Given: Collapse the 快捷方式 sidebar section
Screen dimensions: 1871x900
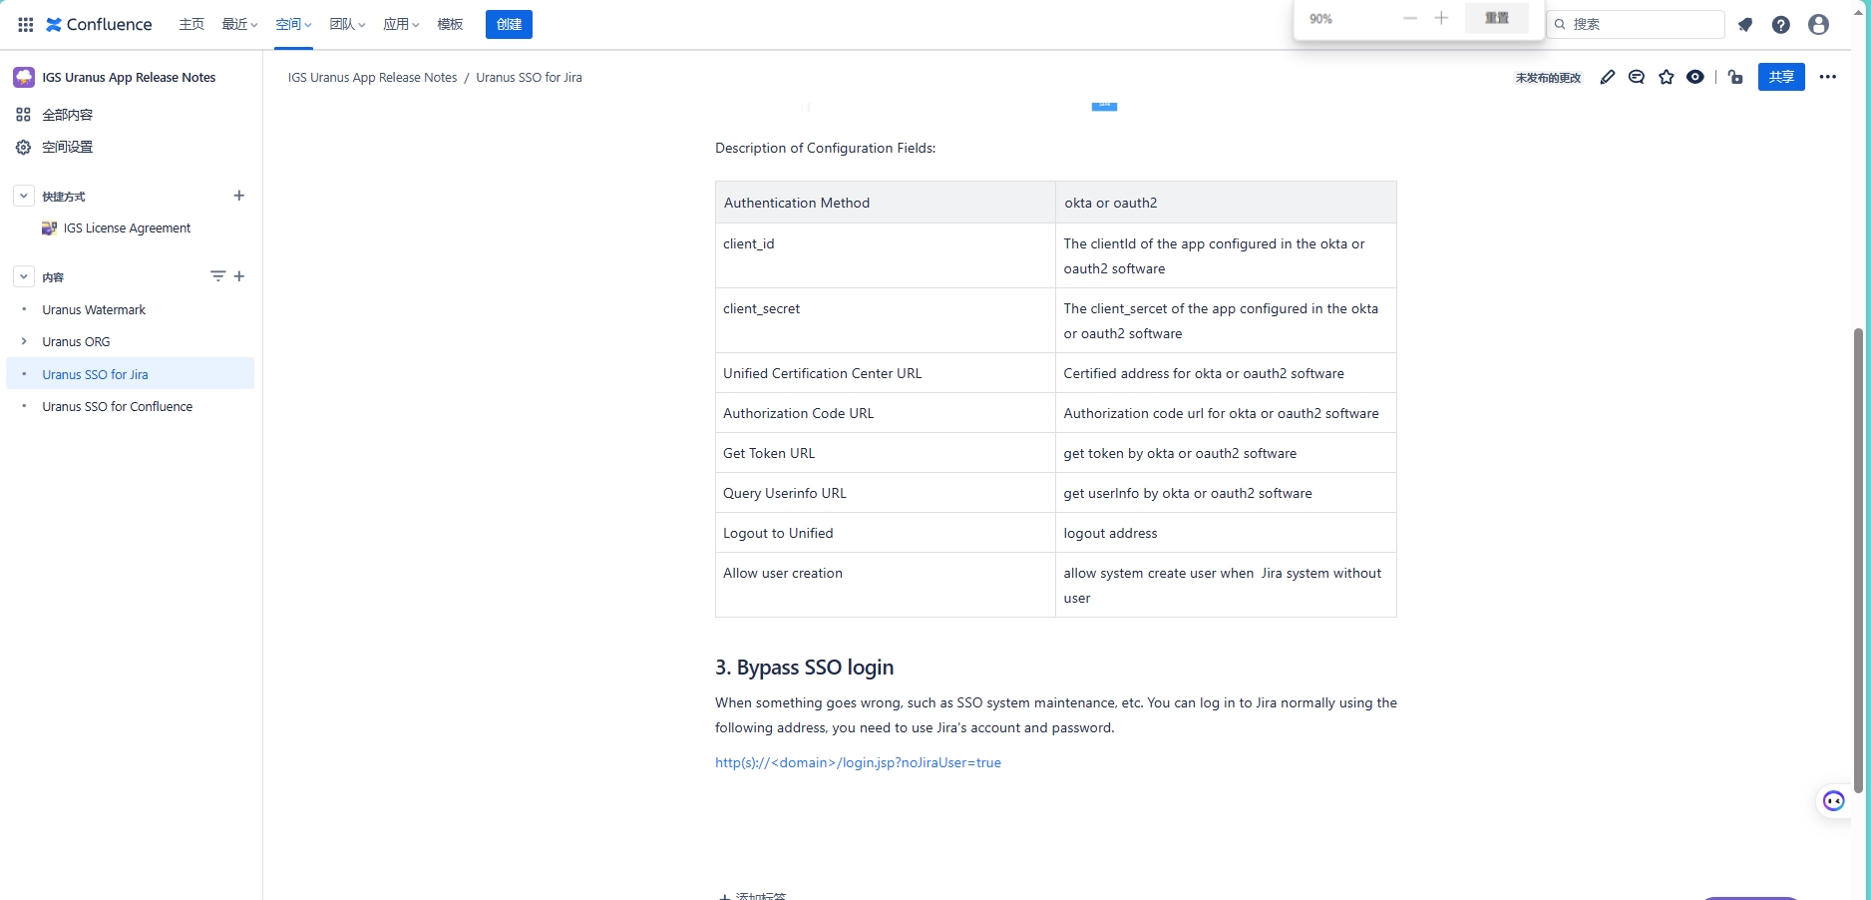Looking at the screenshot, I should pyautogui.click(x=23, y=195).
